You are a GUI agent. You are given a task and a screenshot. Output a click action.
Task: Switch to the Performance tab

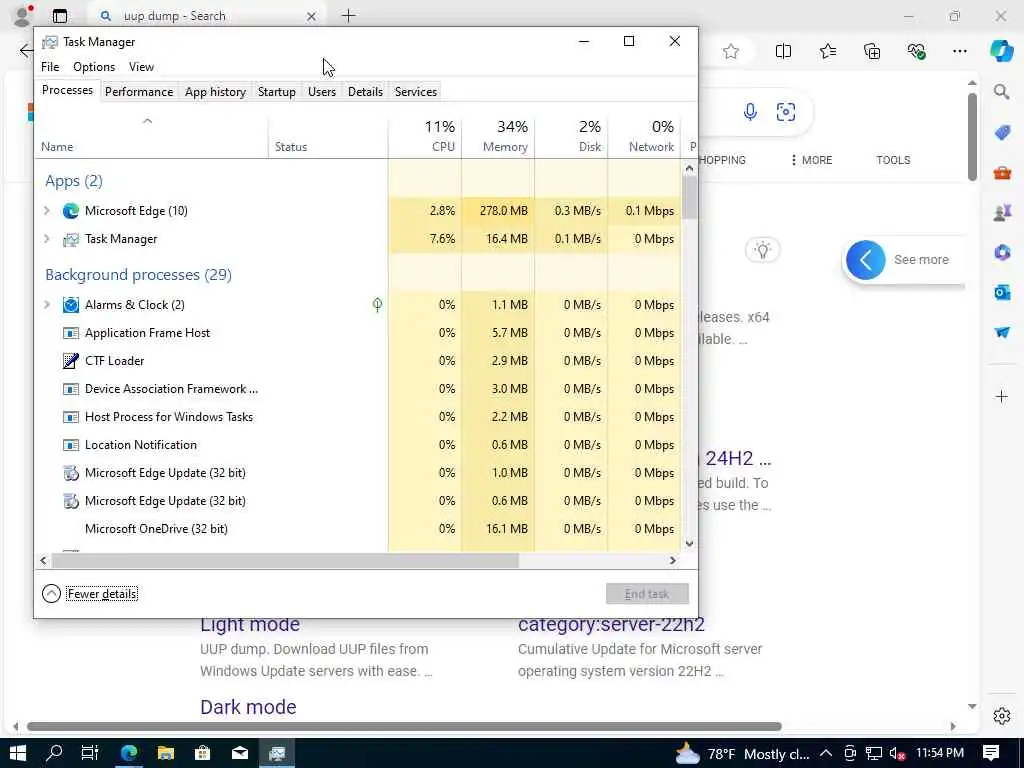click(138, 91)
